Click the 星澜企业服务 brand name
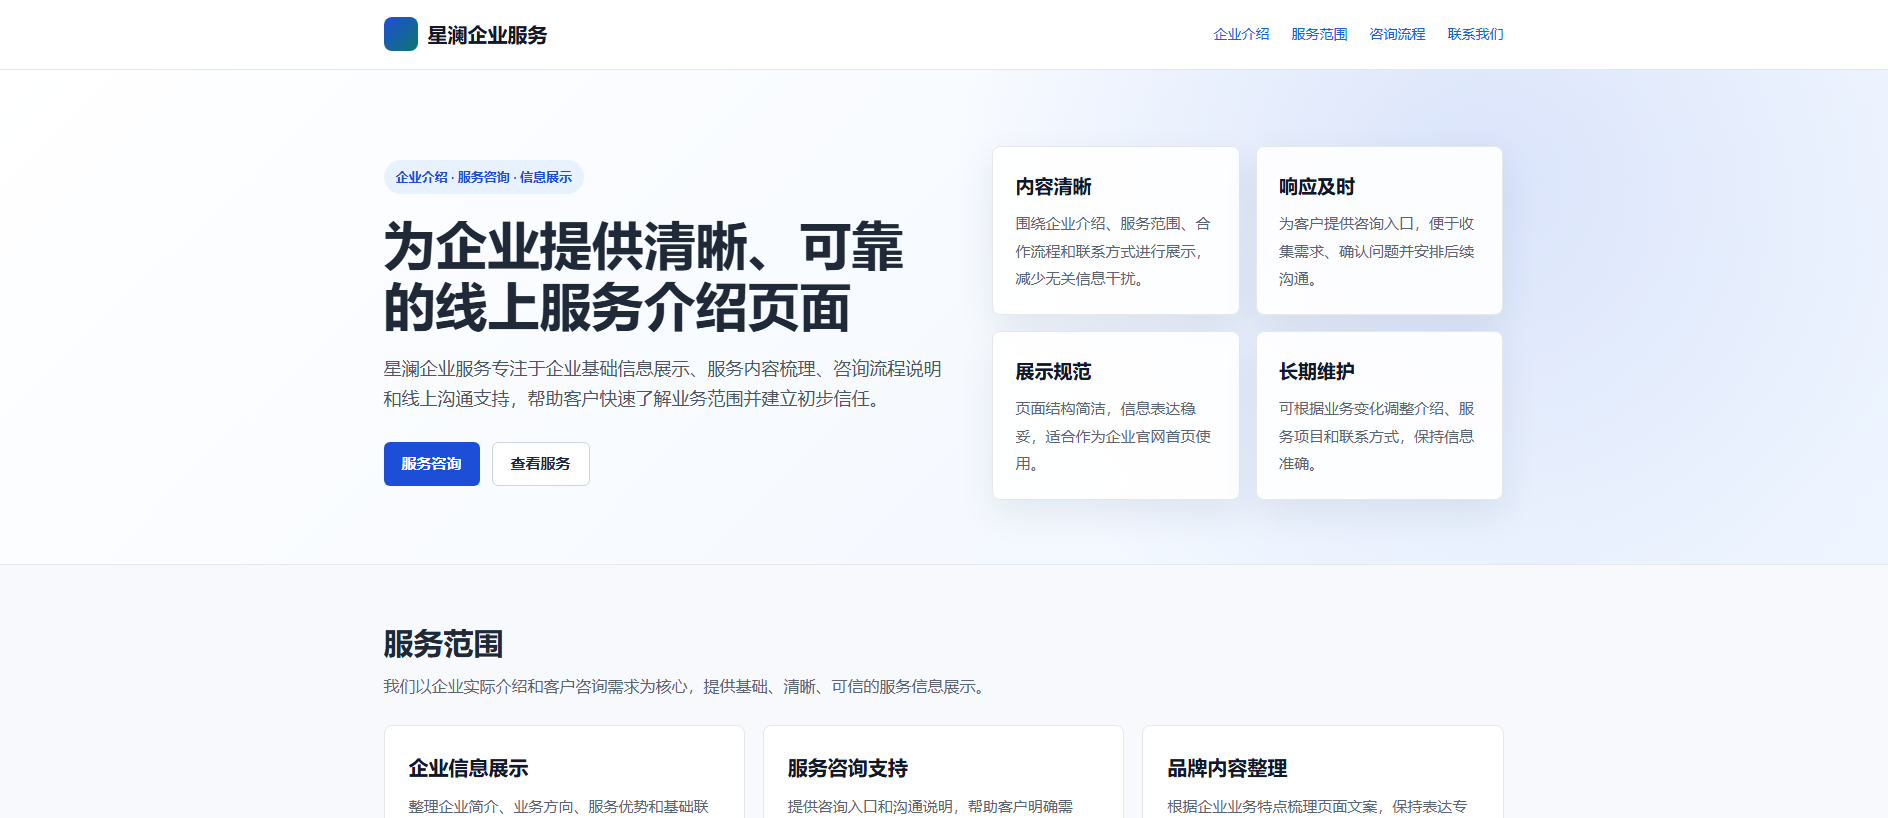The image size is (1888, 818). (x=488, y=35)
